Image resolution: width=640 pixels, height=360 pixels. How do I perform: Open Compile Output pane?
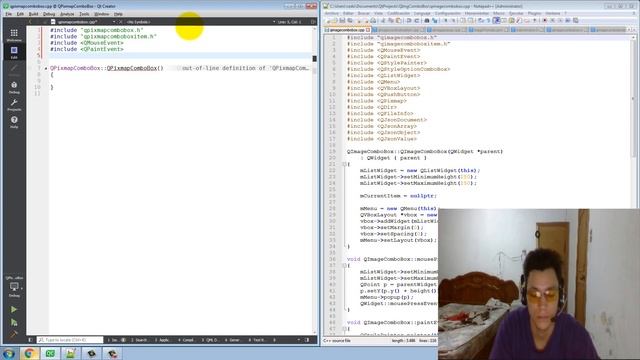186,340
